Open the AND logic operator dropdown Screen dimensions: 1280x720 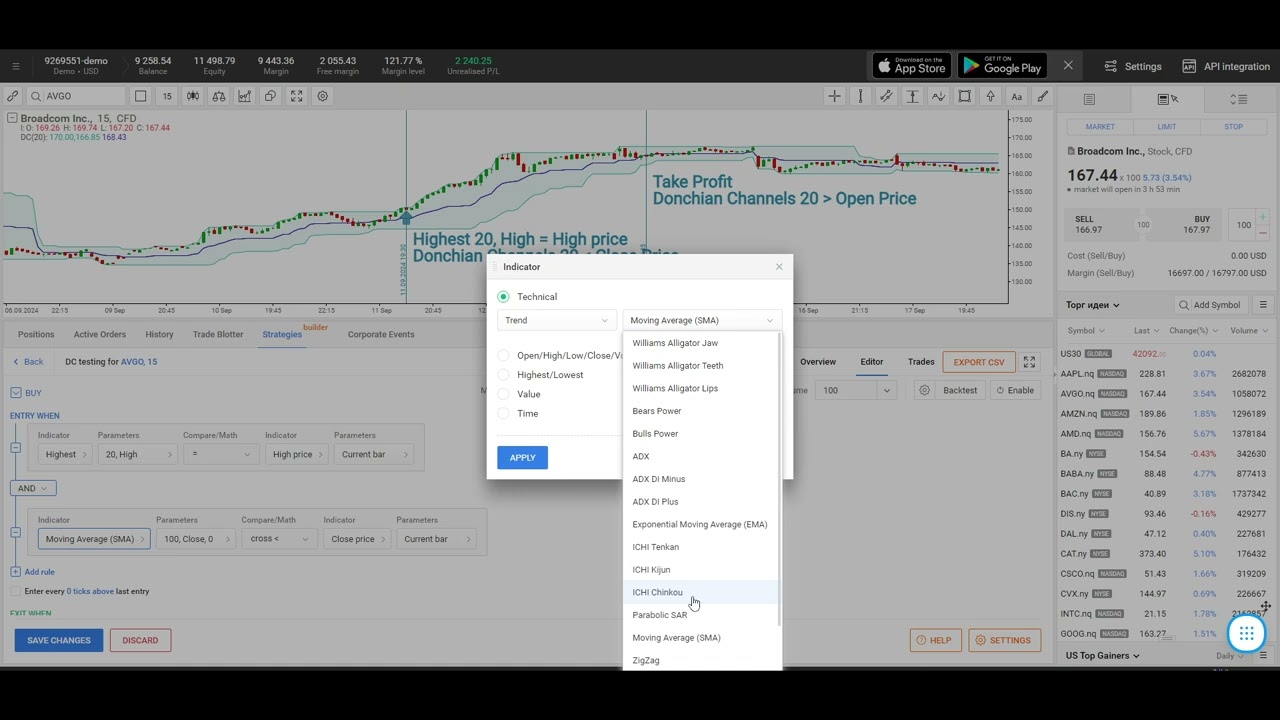33,488
